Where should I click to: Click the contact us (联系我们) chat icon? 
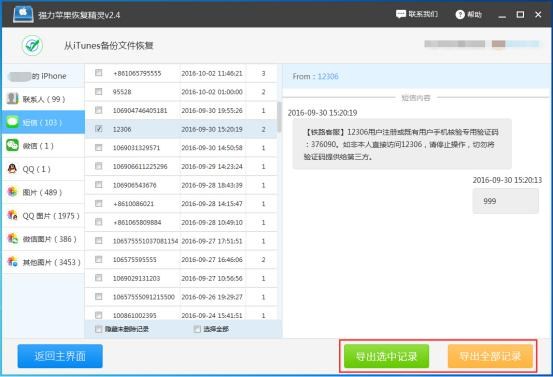click(401, 14)
